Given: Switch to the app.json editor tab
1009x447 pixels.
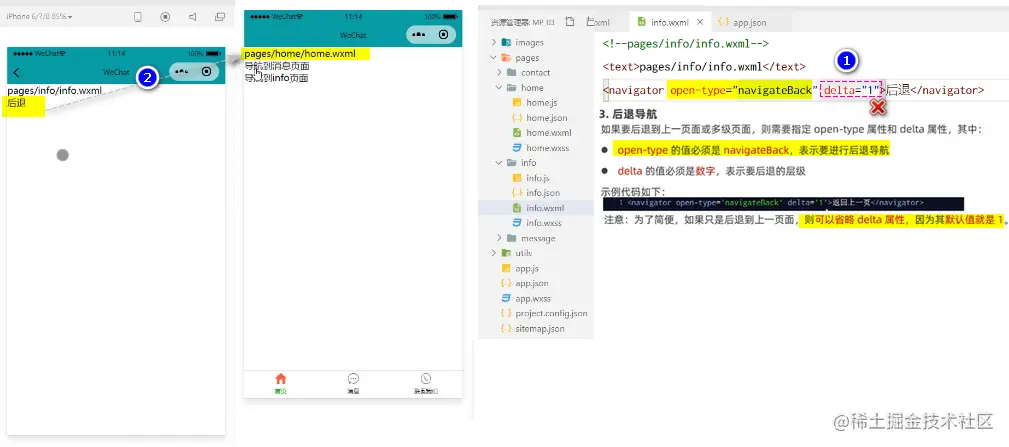Looking at the screenshot, I should 750,22.
